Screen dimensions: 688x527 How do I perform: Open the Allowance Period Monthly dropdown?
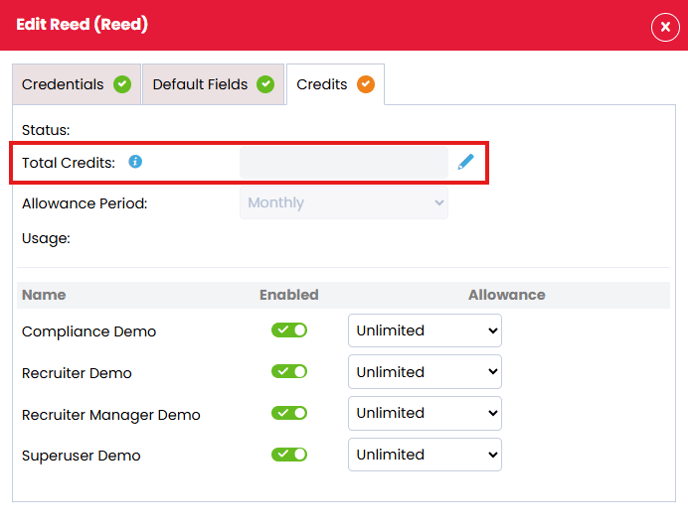[344, 203]
